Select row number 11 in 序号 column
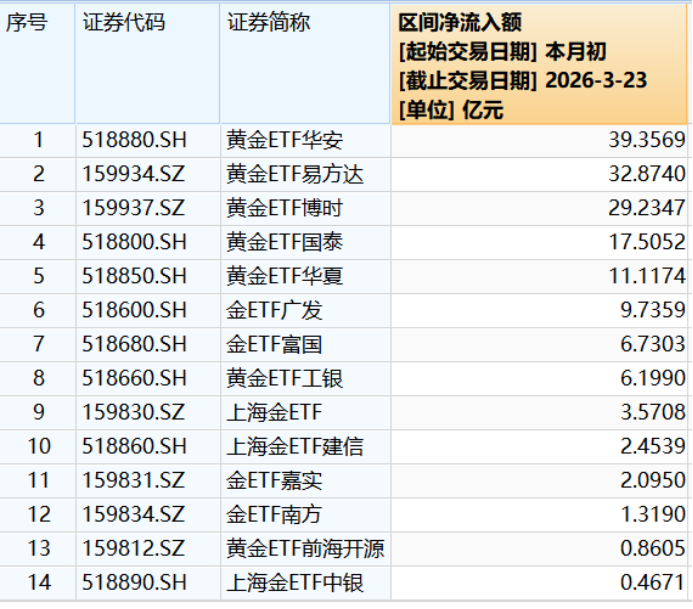The image size is (693, 609). tap(38, 480)
